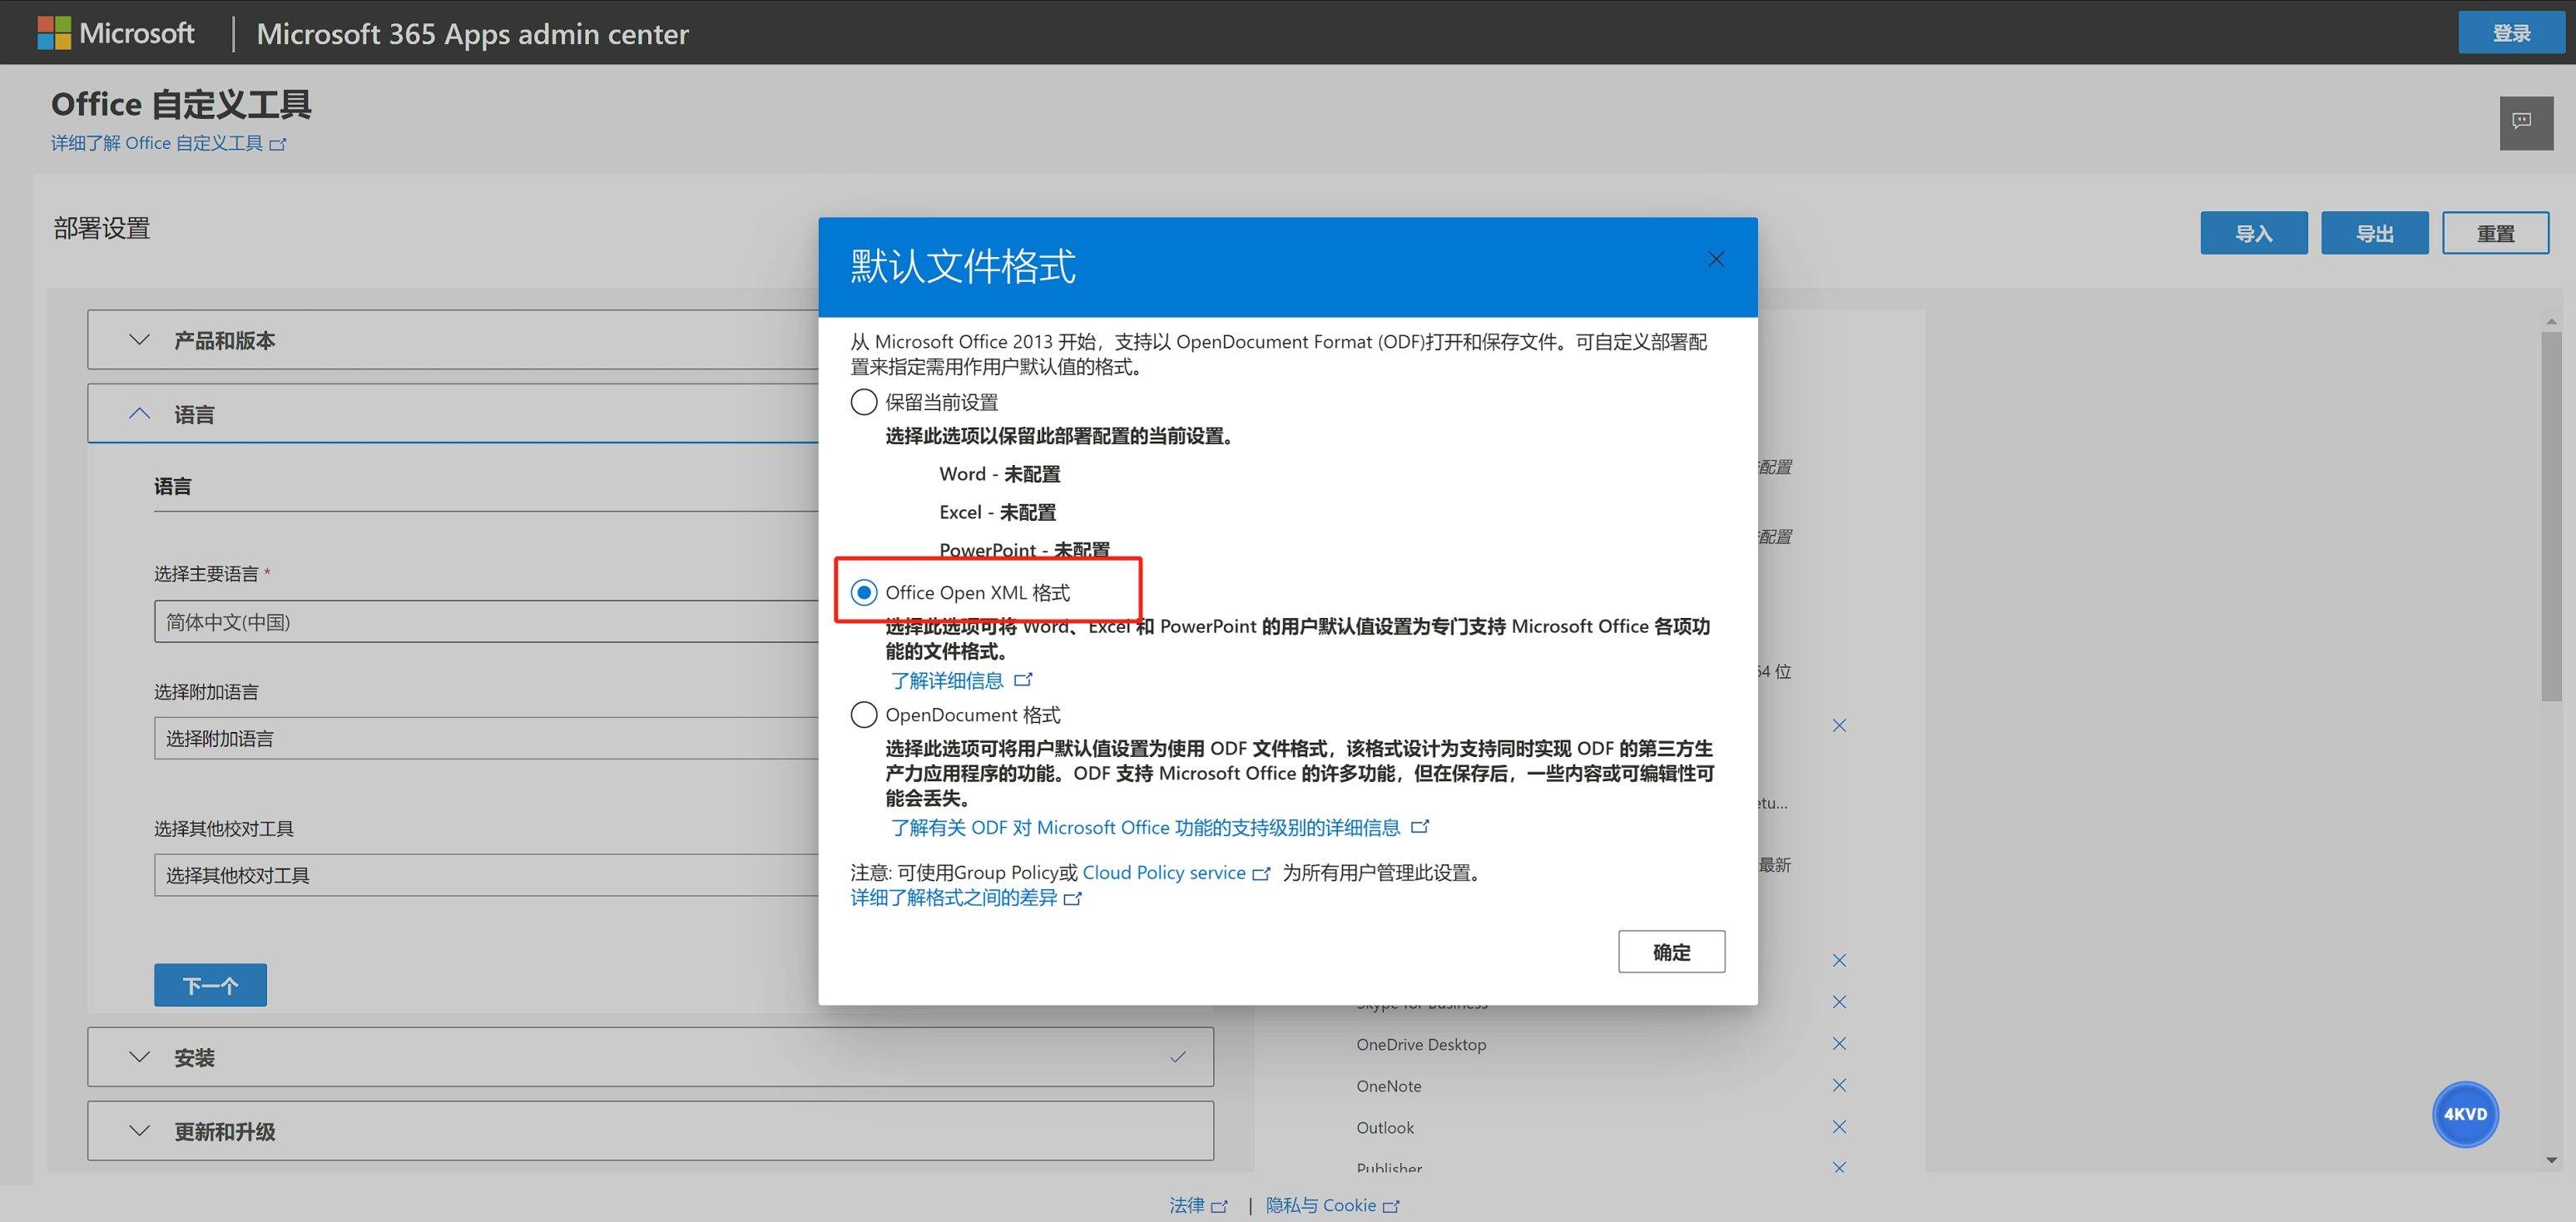Image resolution: width=2576 pixels, height=1222 pixels.
Task: Click the feedback chat icon top right
Action: tap(2525, 123)
